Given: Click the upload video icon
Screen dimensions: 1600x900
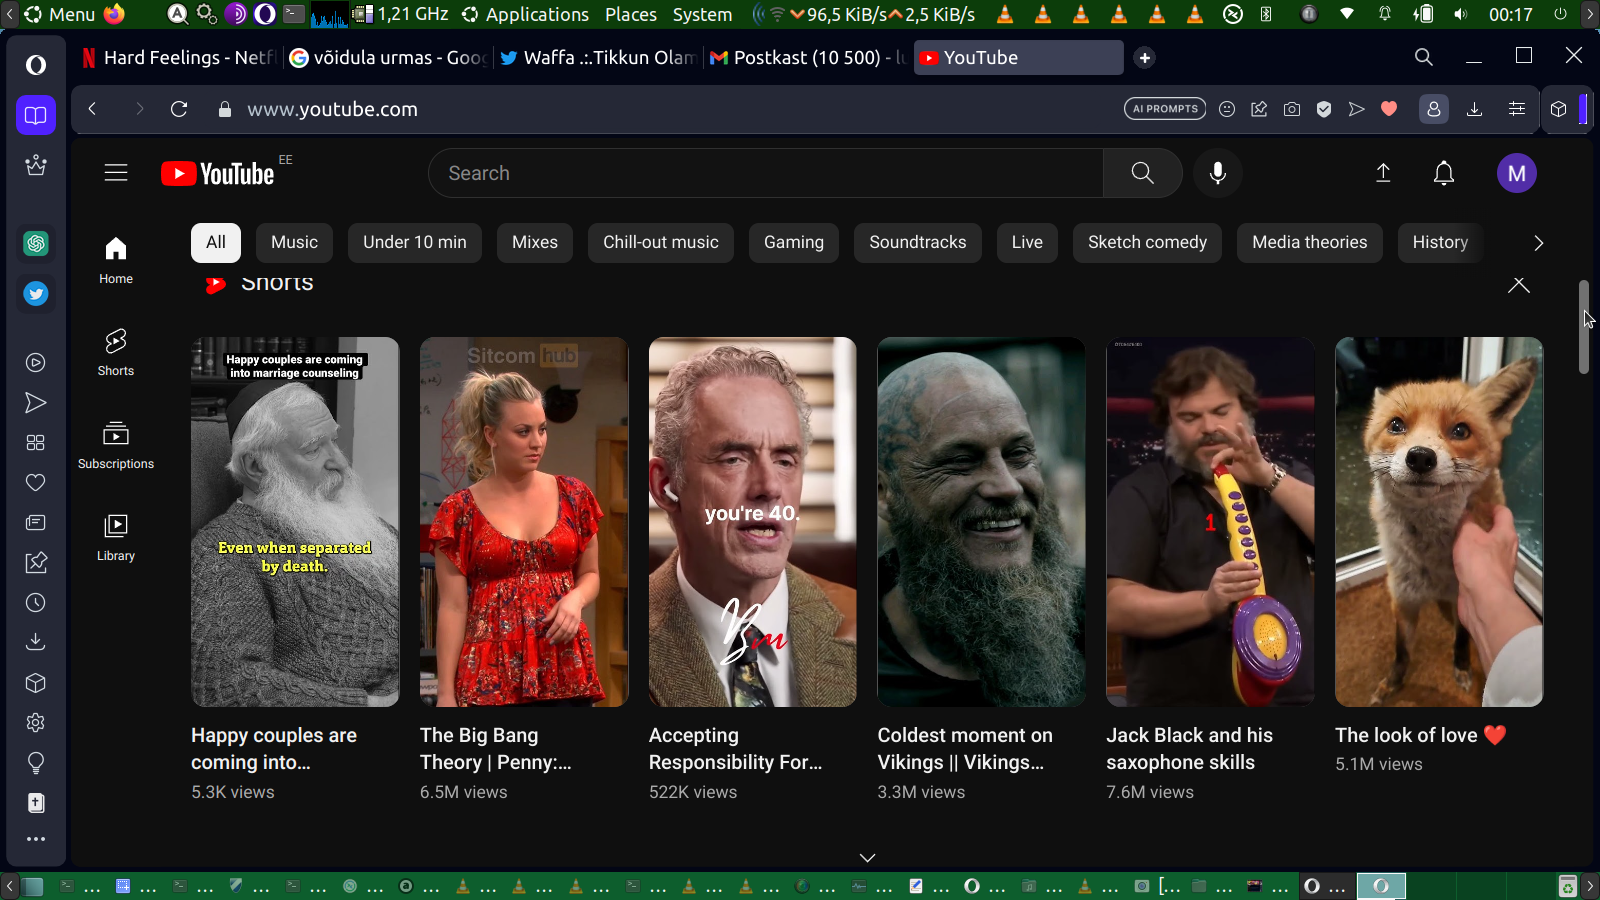Looking at the screenshot, I should click(1383, 173).
